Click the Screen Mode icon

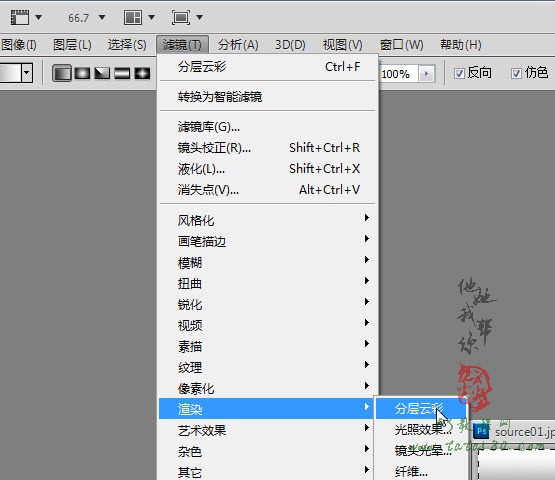click(x=181, y=17)
